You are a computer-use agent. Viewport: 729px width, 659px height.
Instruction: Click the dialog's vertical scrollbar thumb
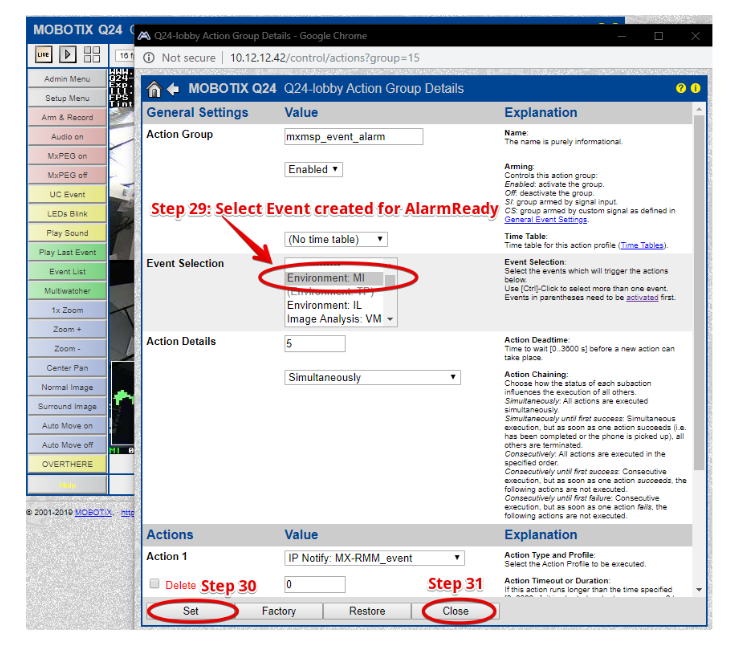point(698,292)
